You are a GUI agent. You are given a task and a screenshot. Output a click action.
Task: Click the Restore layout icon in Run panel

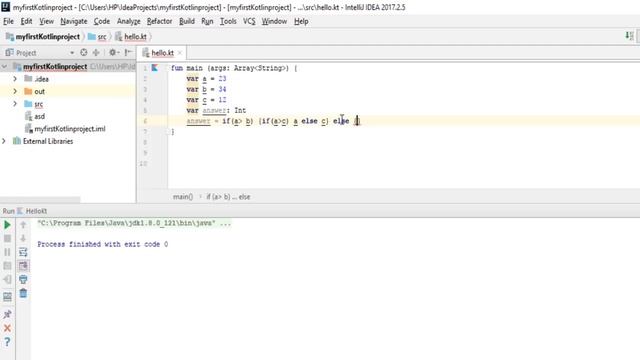(x=7, y=297)
